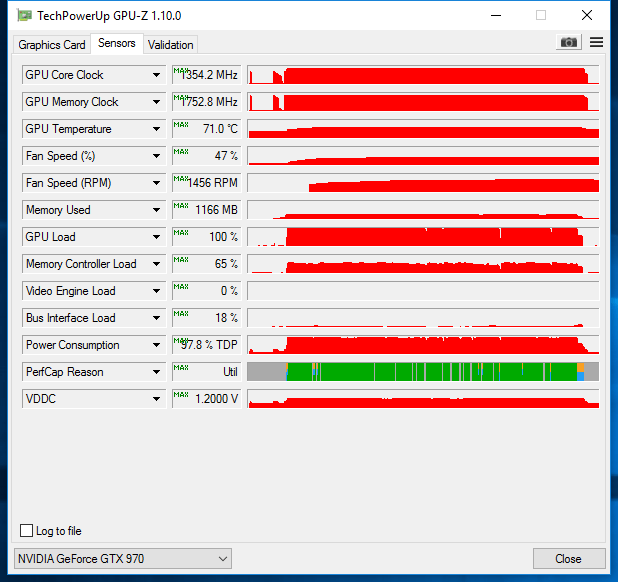Click the MAX indicator for Fan Speed (RPM)
The width and height of the screenshot is (618, 582).
click(x=181, y=178)
